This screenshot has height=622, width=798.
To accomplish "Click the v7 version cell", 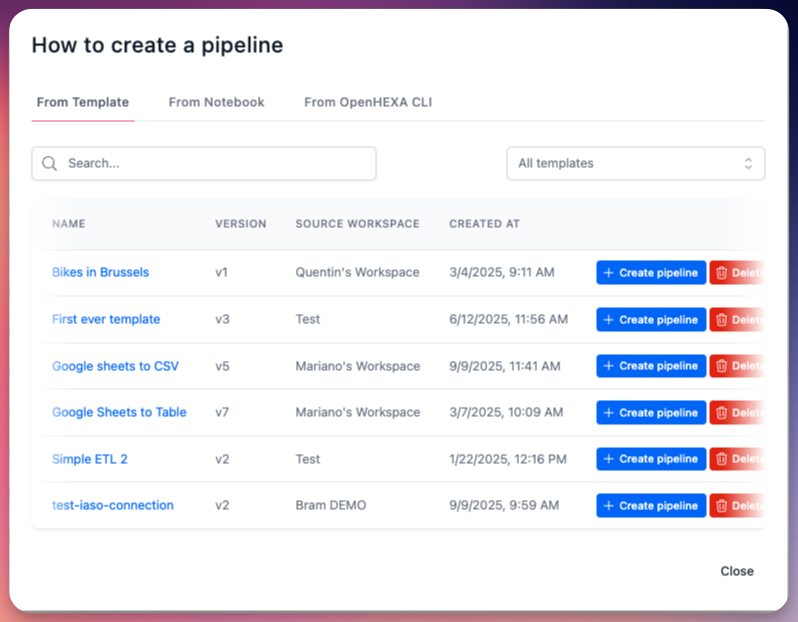I will [222, 412].
